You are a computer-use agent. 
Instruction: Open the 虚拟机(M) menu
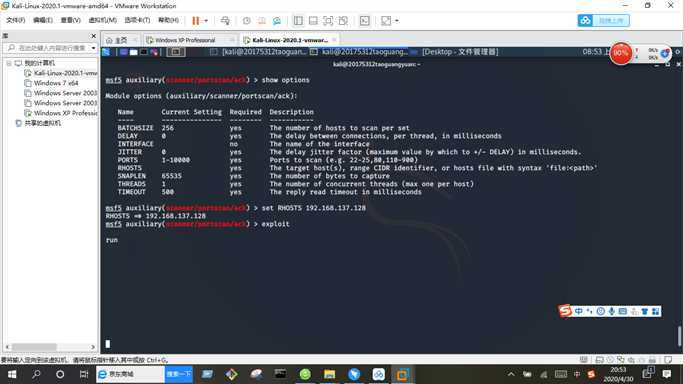click(x=102, y=20)
